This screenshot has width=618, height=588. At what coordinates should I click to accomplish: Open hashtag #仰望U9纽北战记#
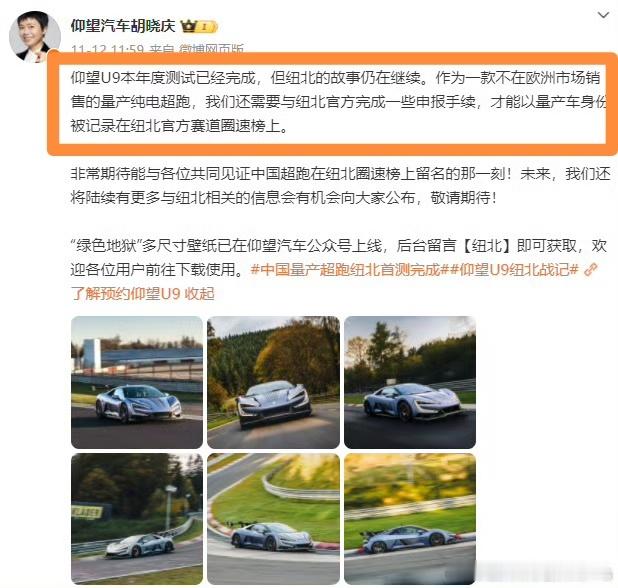tap(513, 270)
